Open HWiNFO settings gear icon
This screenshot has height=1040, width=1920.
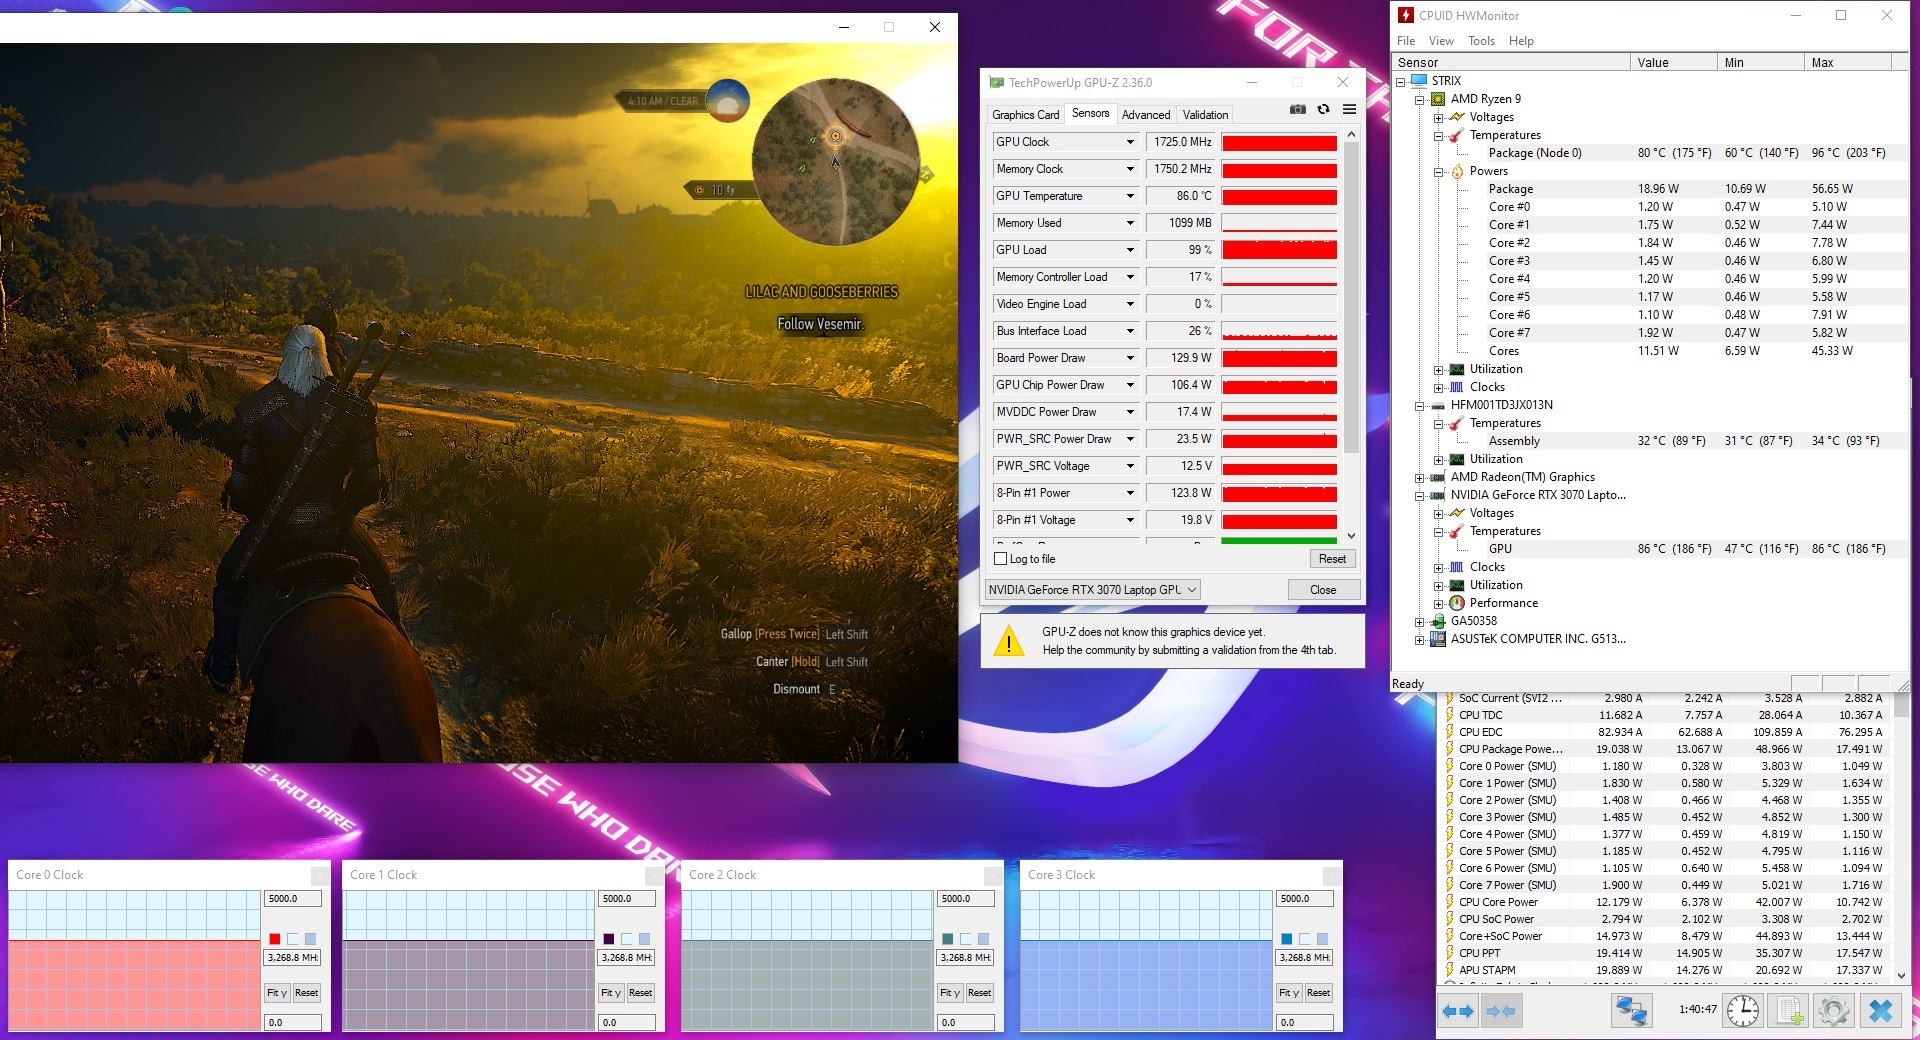coord(1834,1011)
